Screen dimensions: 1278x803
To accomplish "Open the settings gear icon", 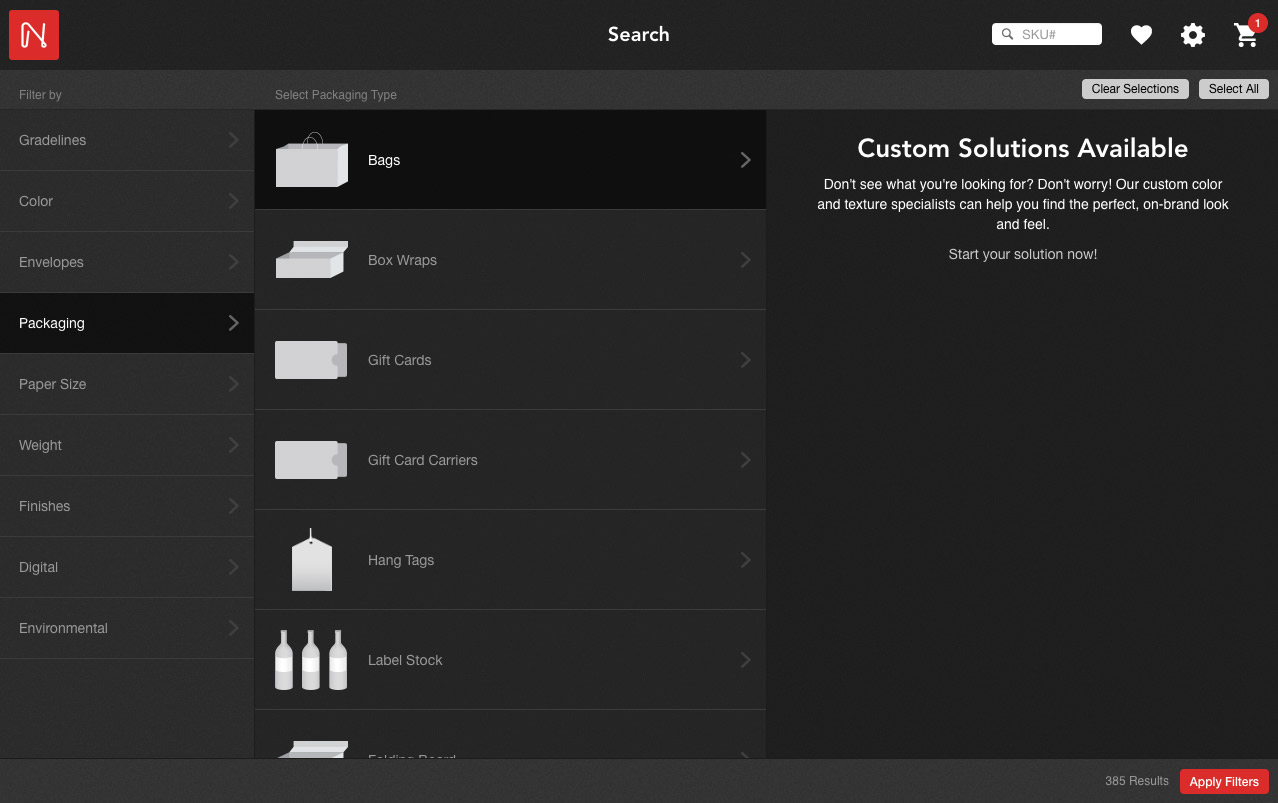I will (1193, 34).
